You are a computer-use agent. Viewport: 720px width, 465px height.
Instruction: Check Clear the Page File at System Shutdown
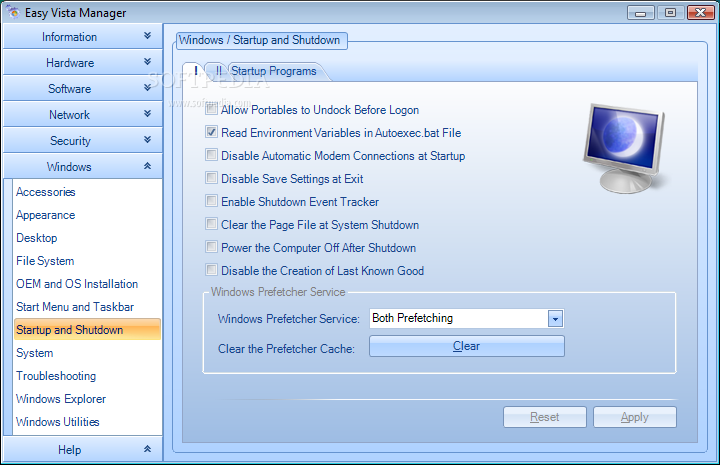click(211, 224)
